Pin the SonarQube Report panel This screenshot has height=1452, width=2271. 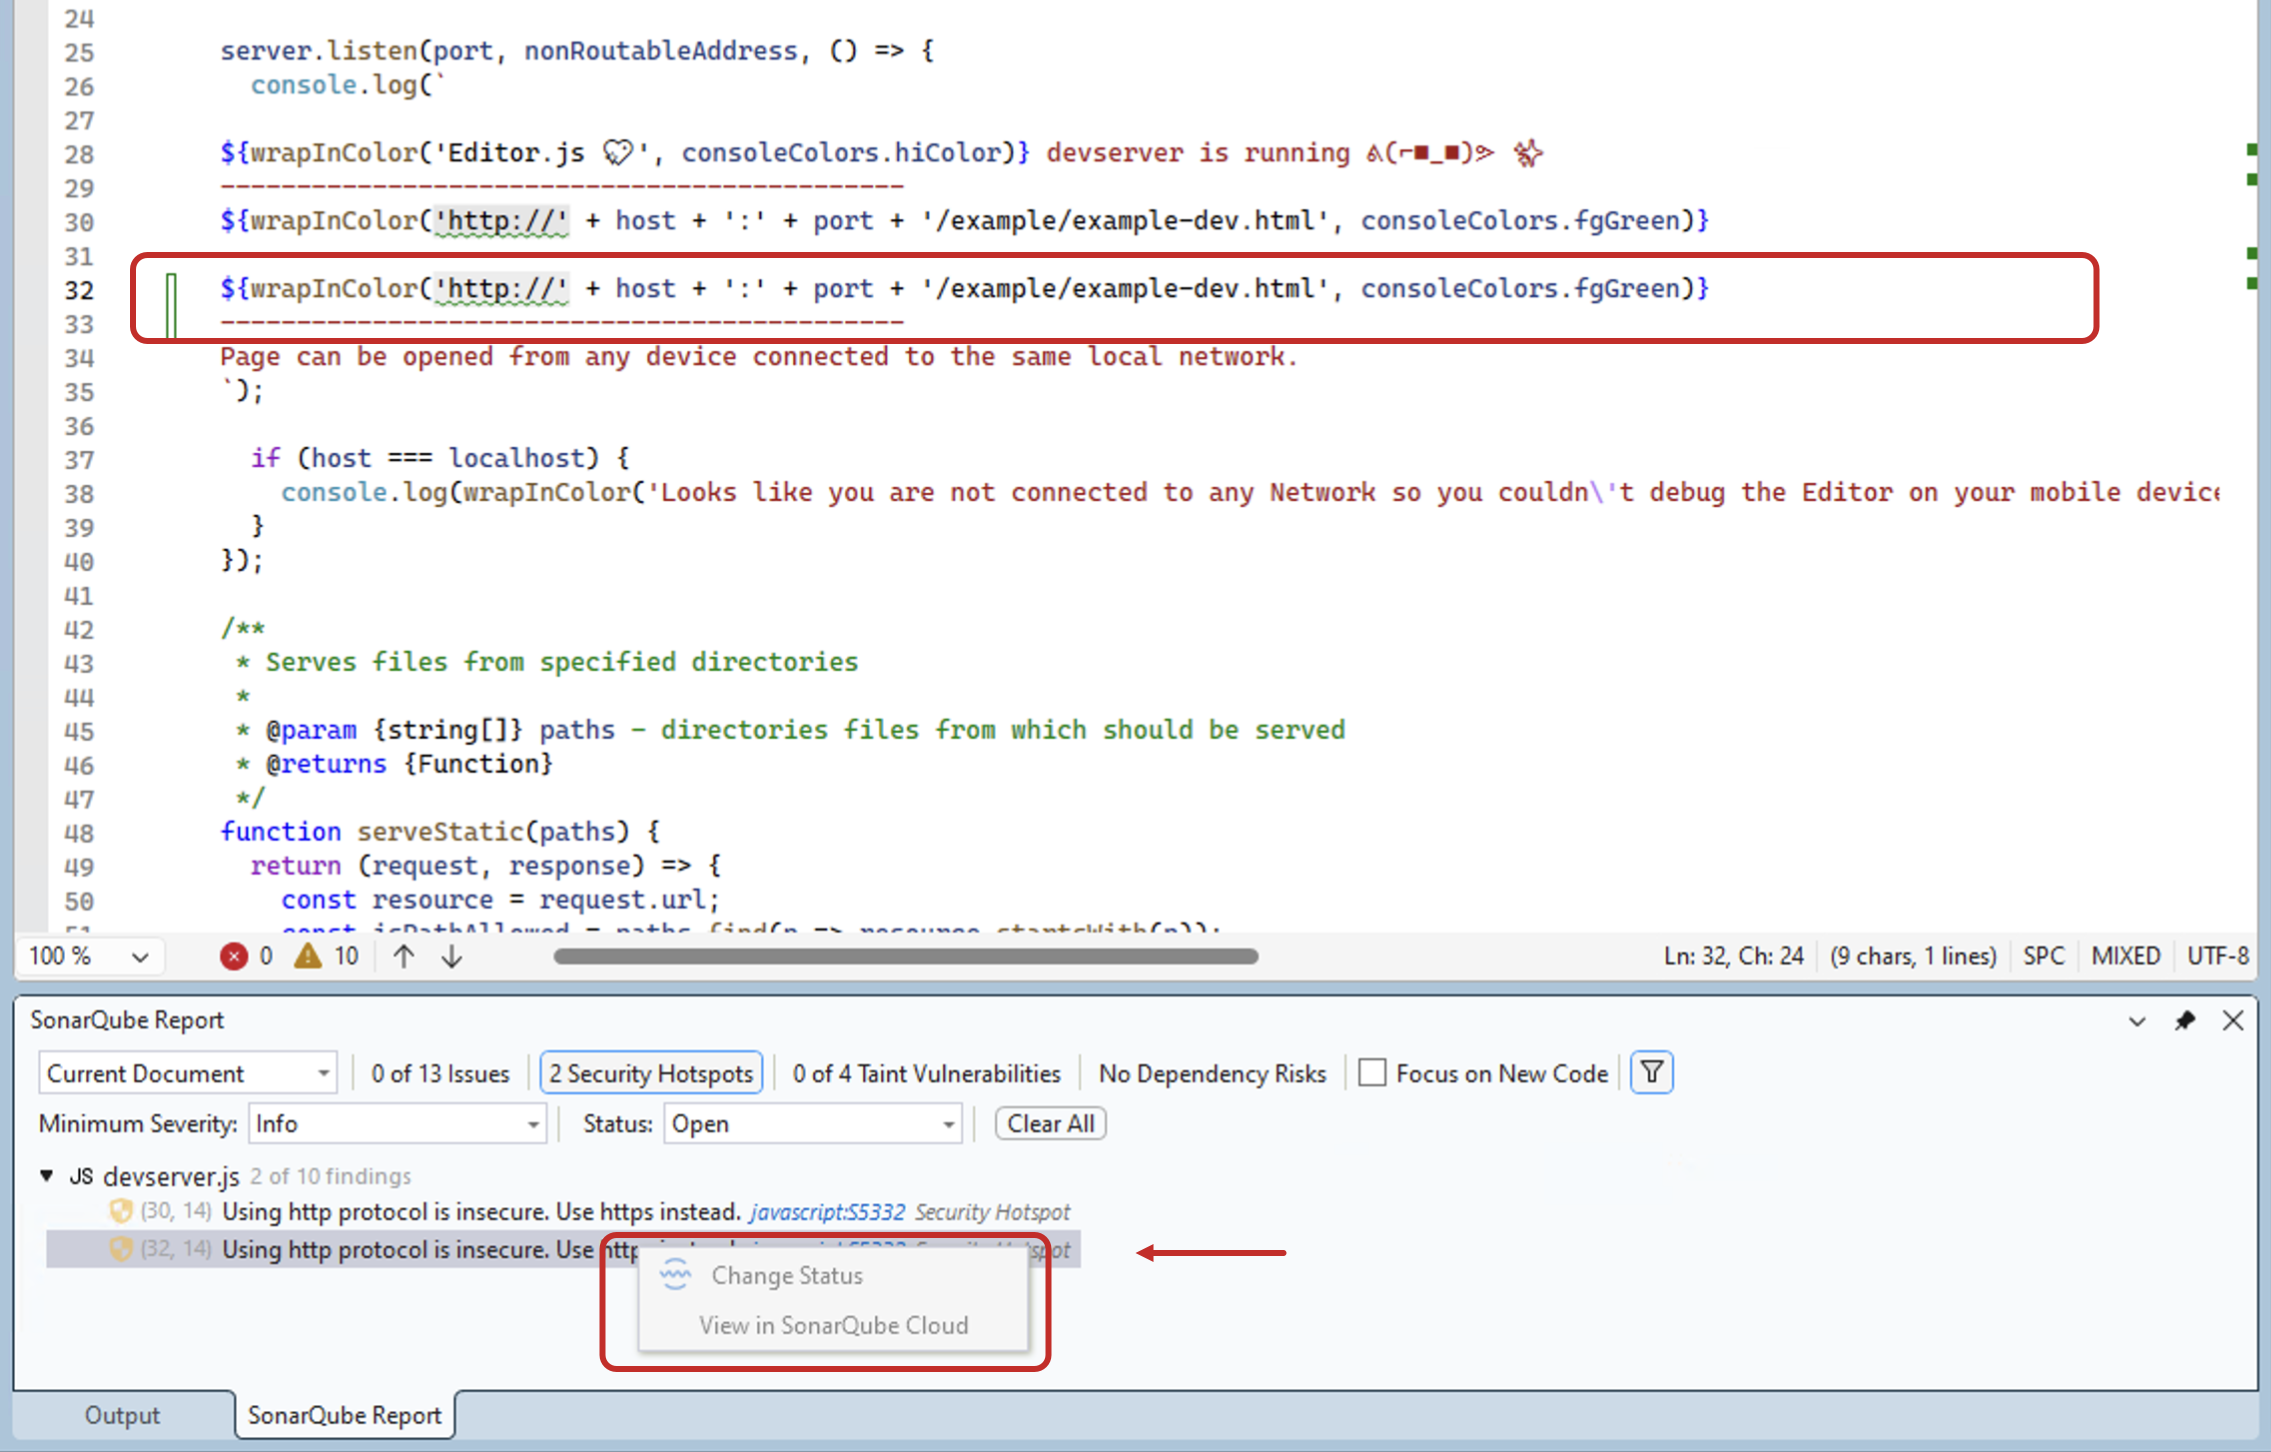pyautogui.click(x=2186, y=1021)
